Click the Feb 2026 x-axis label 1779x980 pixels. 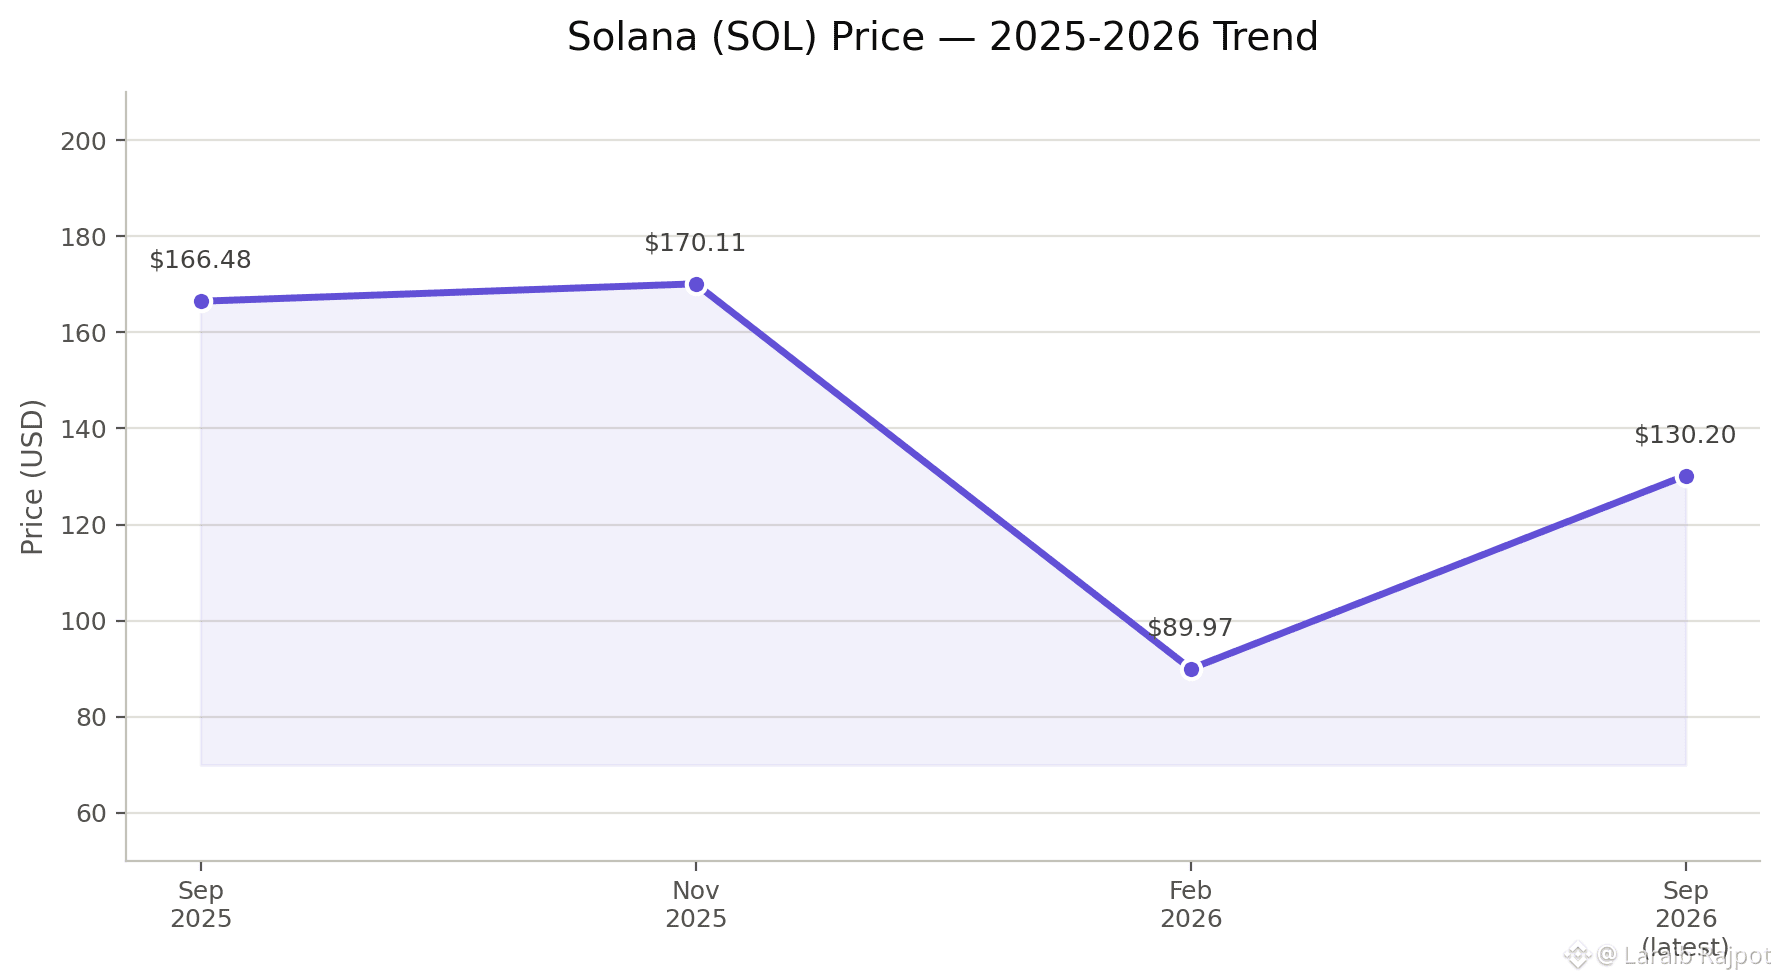click(x=1191, y=905)
